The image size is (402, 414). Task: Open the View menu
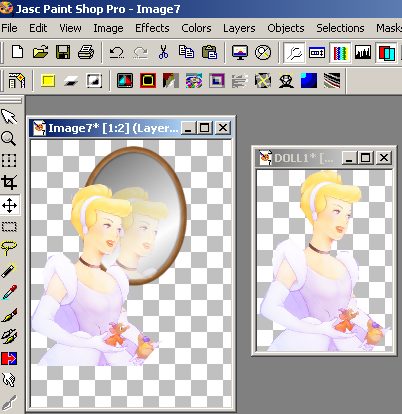pyautogui.click(x=70, y=28)
